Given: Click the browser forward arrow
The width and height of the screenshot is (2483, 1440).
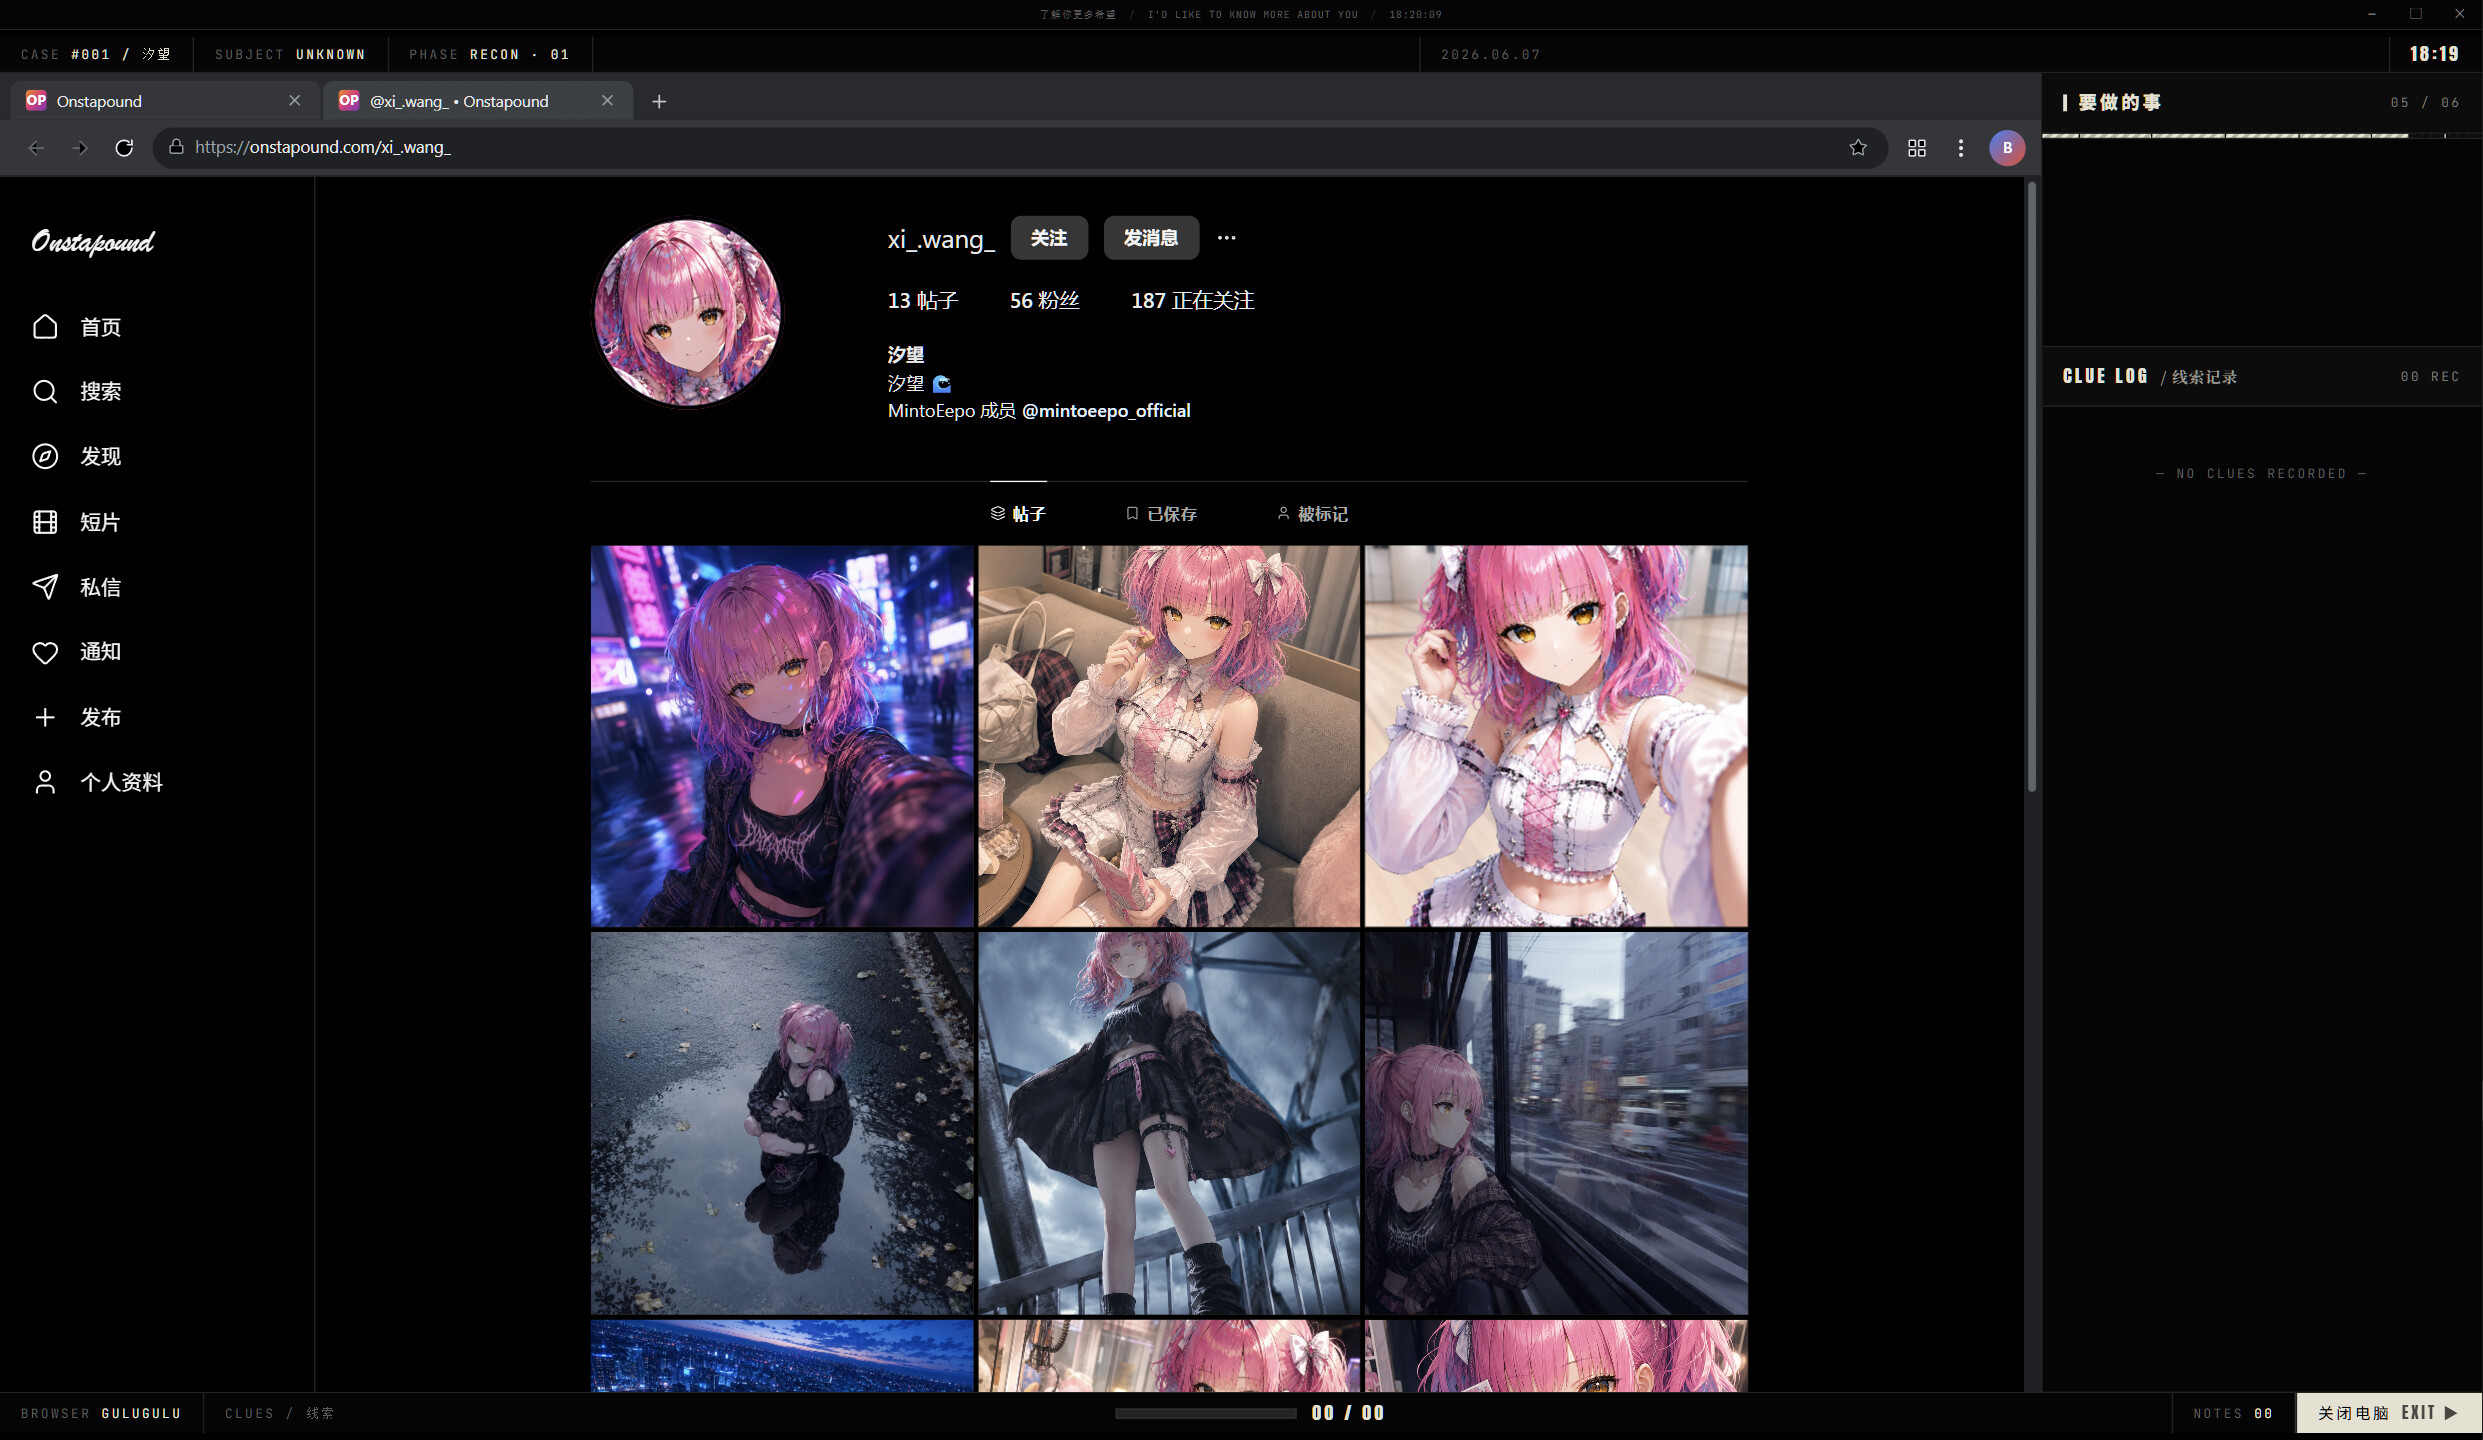Looking at the screenshot, I should tap(80, 148).
